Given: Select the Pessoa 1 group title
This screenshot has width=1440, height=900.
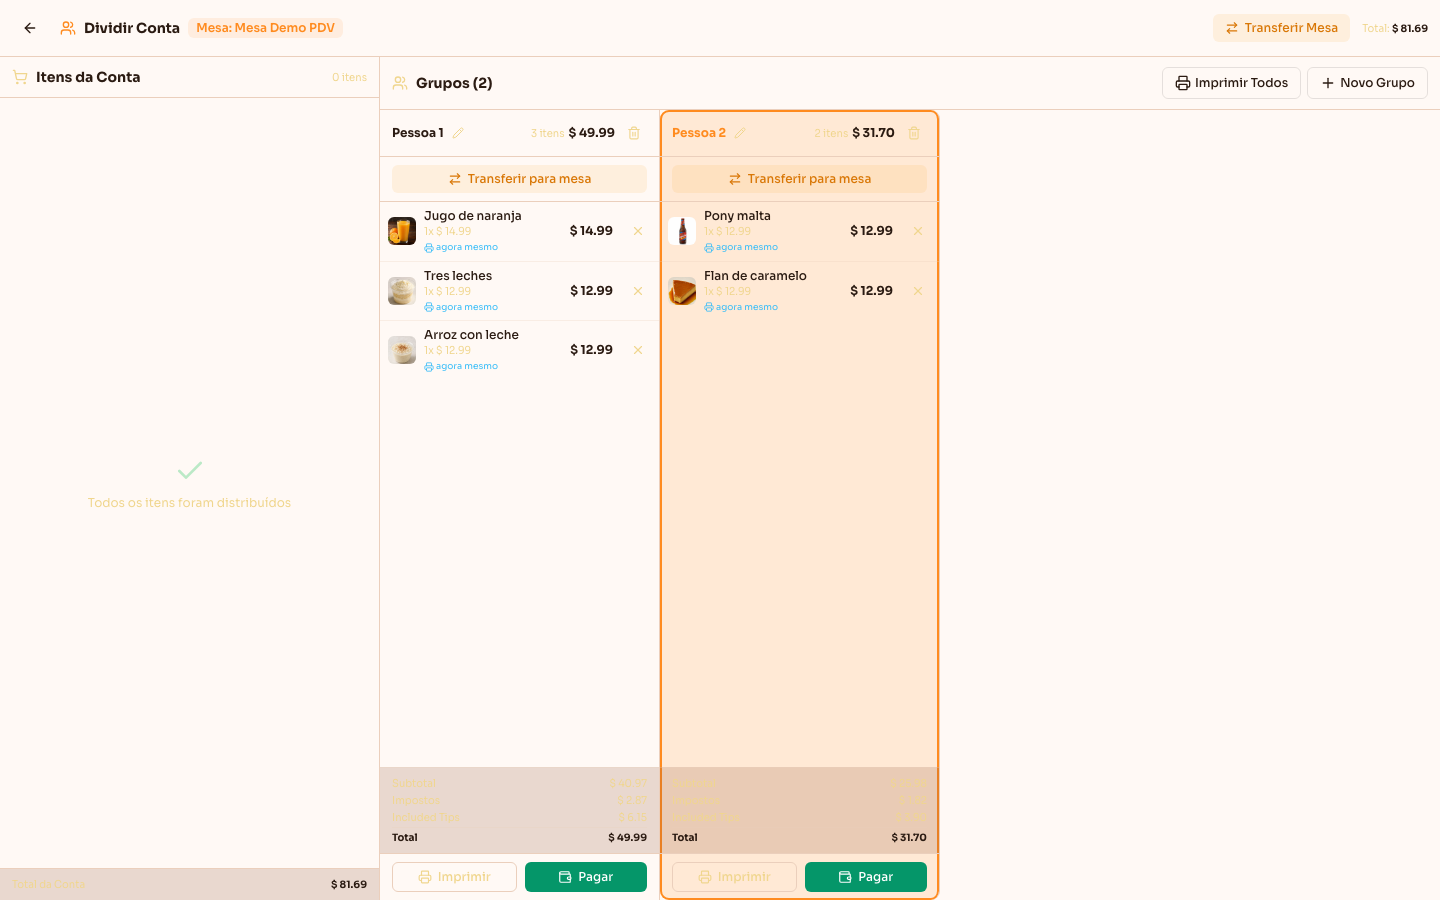Looking at the screenshot, I should 418,133.
